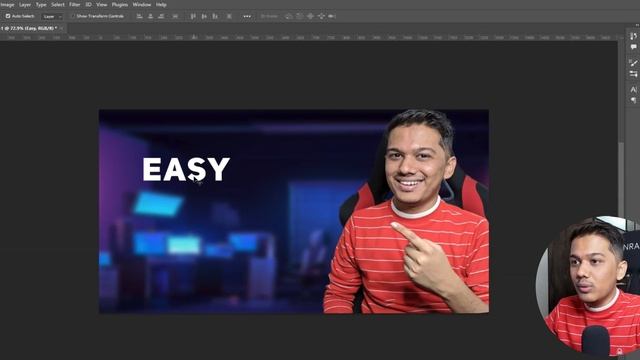The height and width of the screenshot is (360, 640).
Task: Click Align left edges icon
Action: (140, 16)
